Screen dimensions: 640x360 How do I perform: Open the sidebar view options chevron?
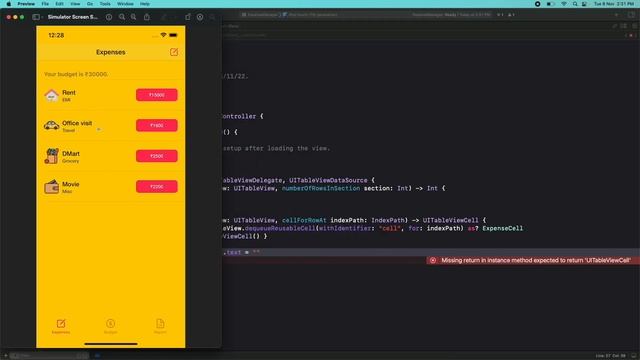[x=42, y=17]
